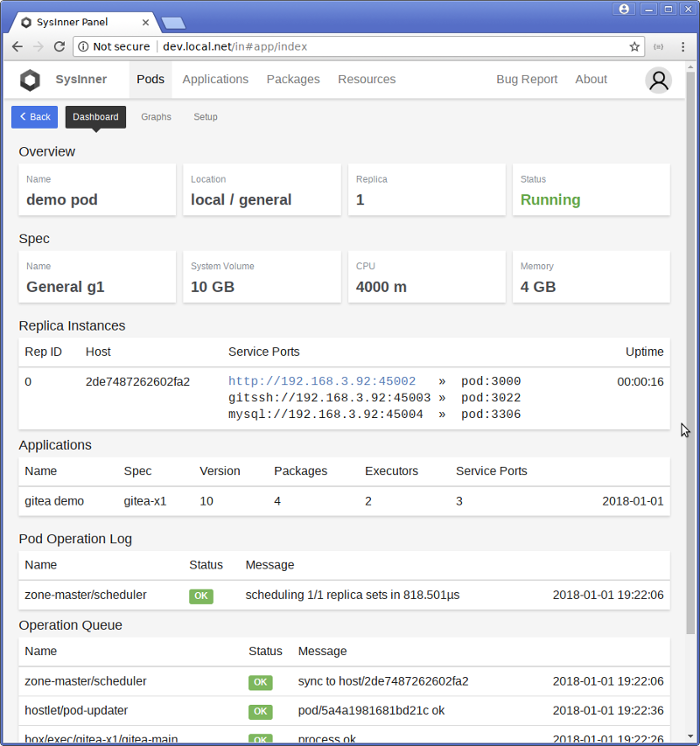
Task: Click gitssh://192.168.3.92:45003 port entry
Action: tap(329, 398)
